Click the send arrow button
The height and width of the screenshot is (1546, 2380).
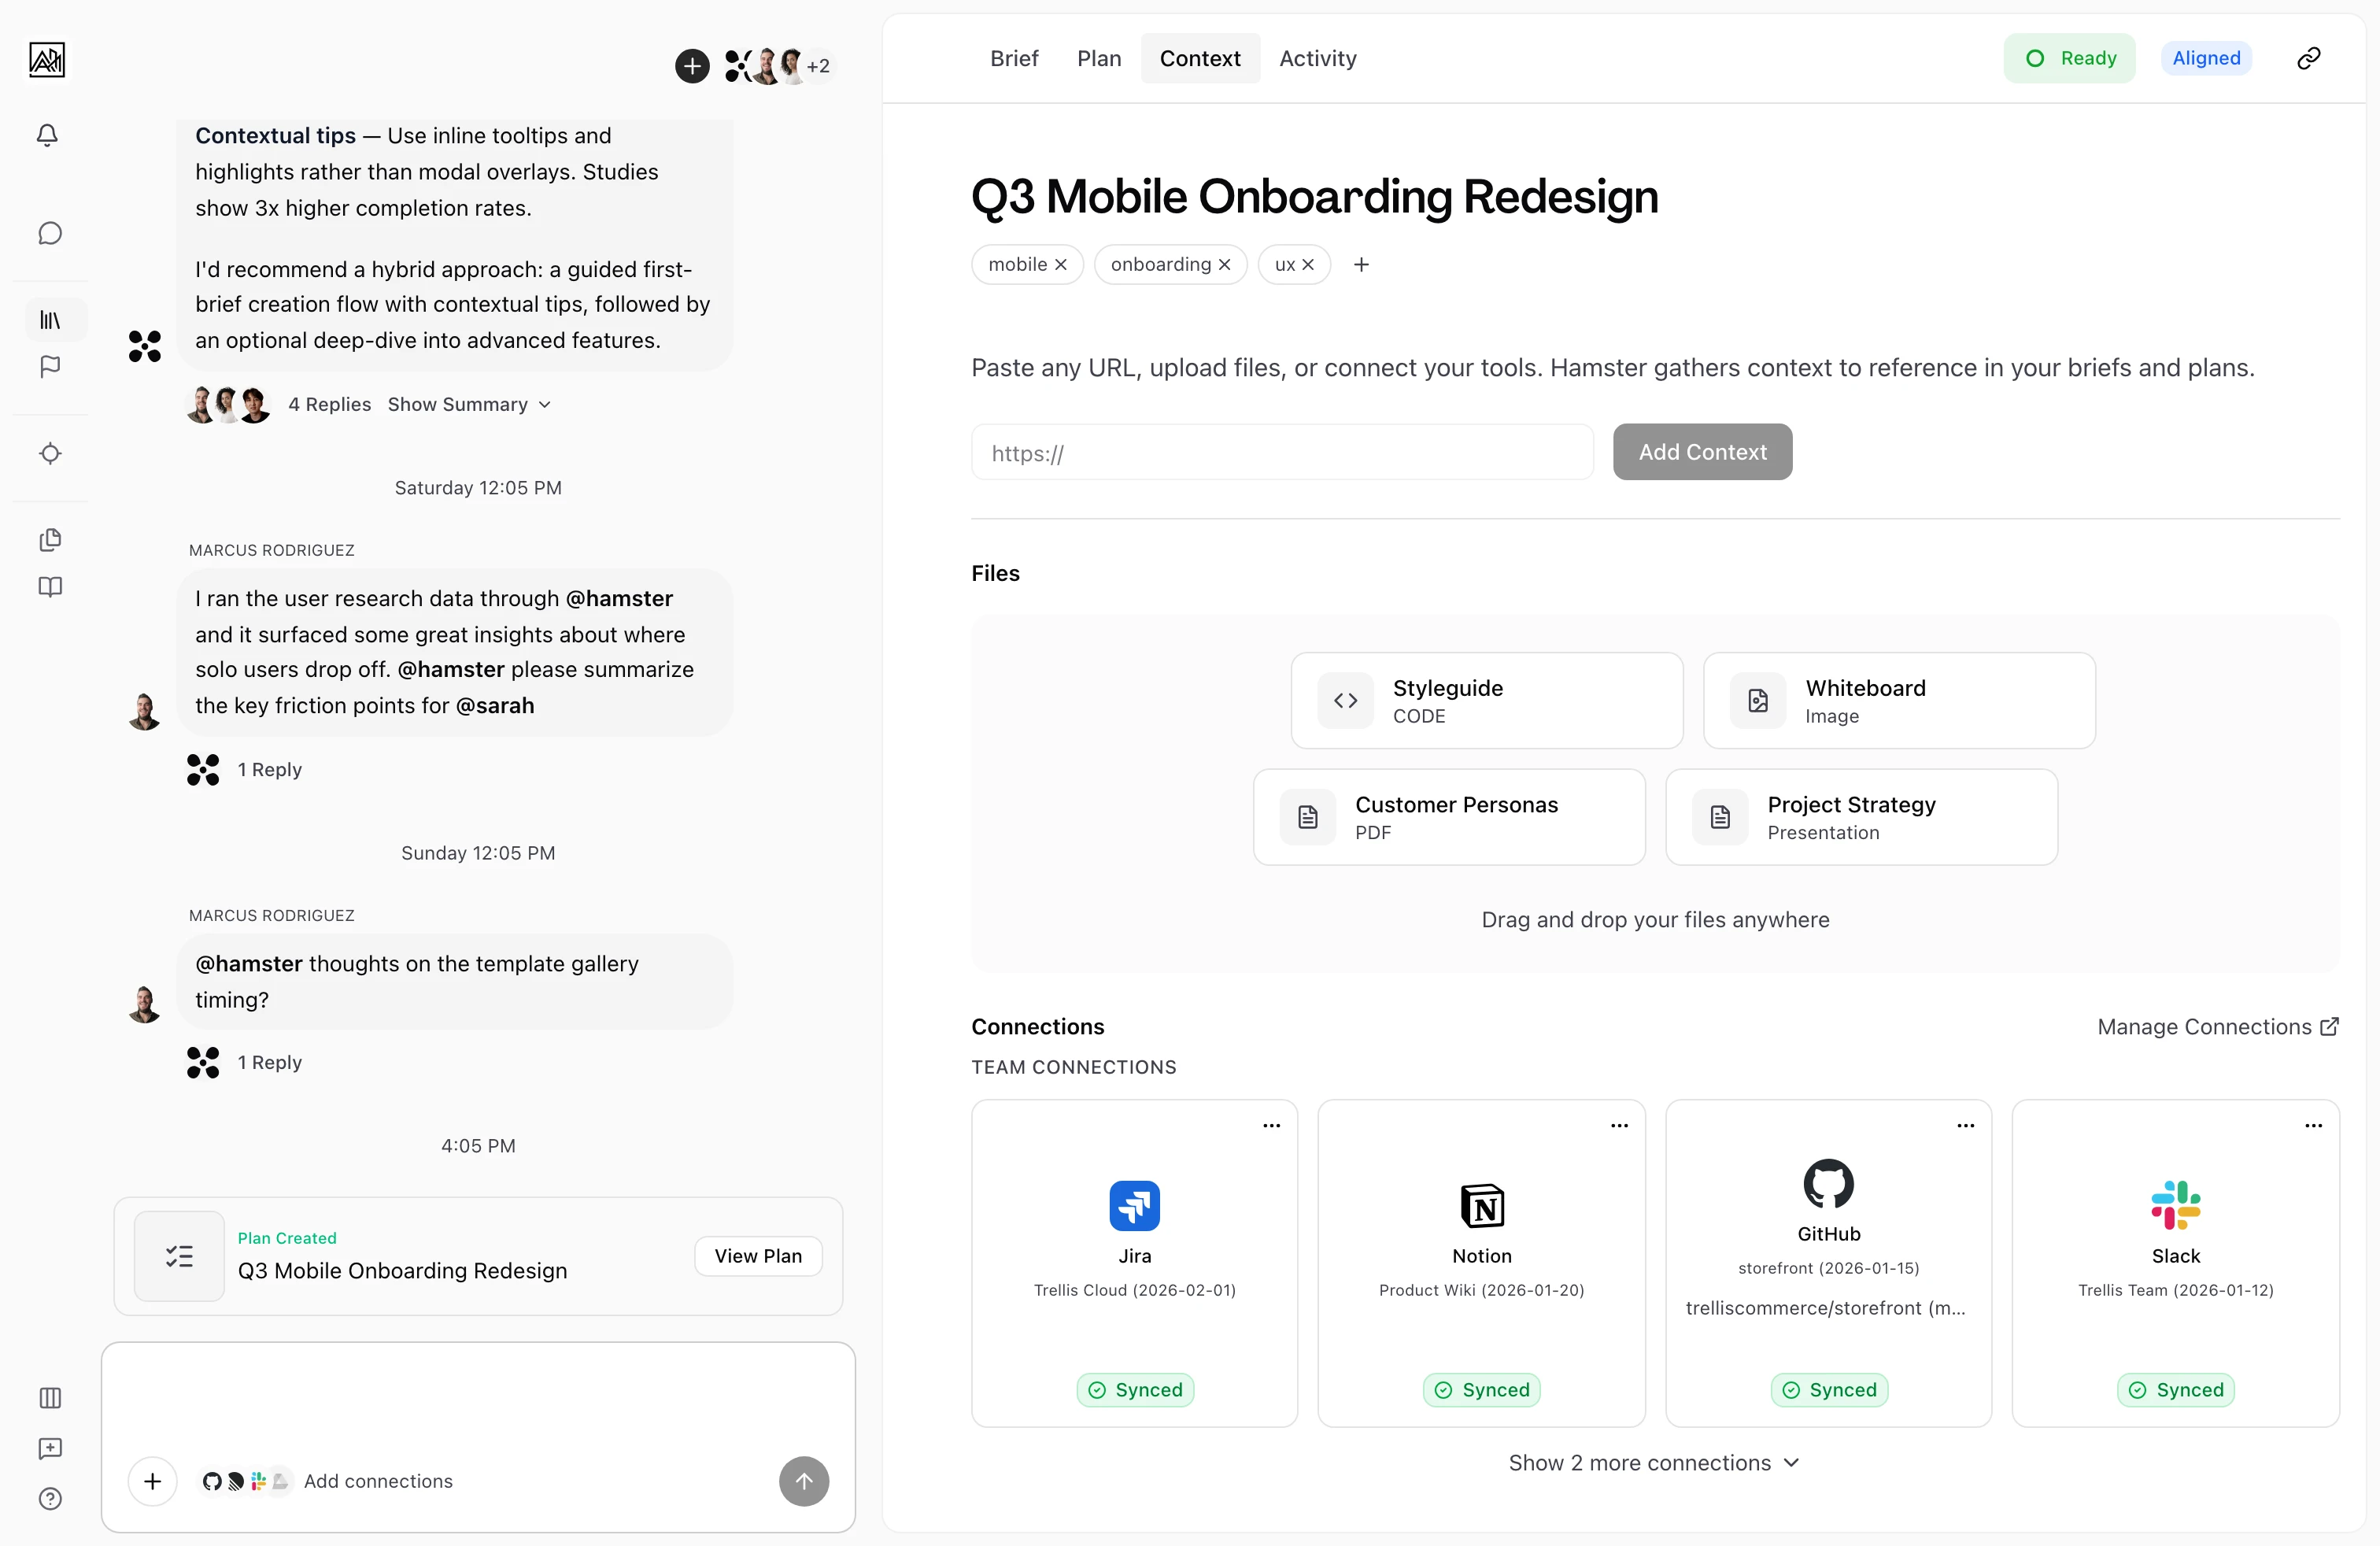pyautogui.click(x=803, y=1481)
